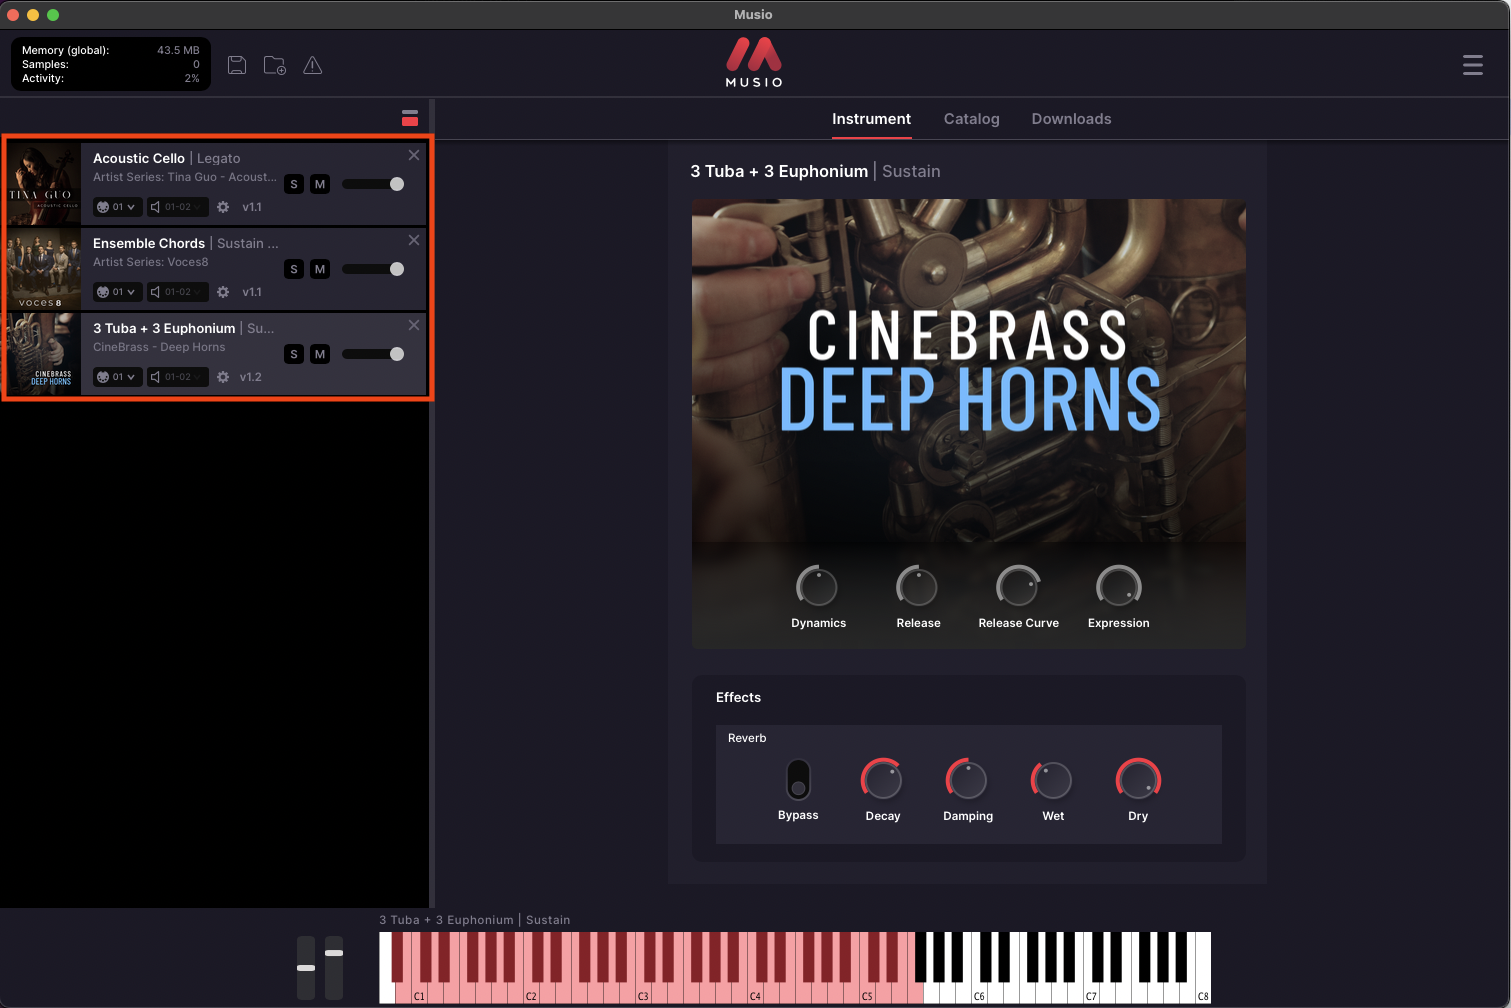Click the "CineBrass - Deep Horns" subtitle
1511x1008 pixels.
(x=159, y=347)
